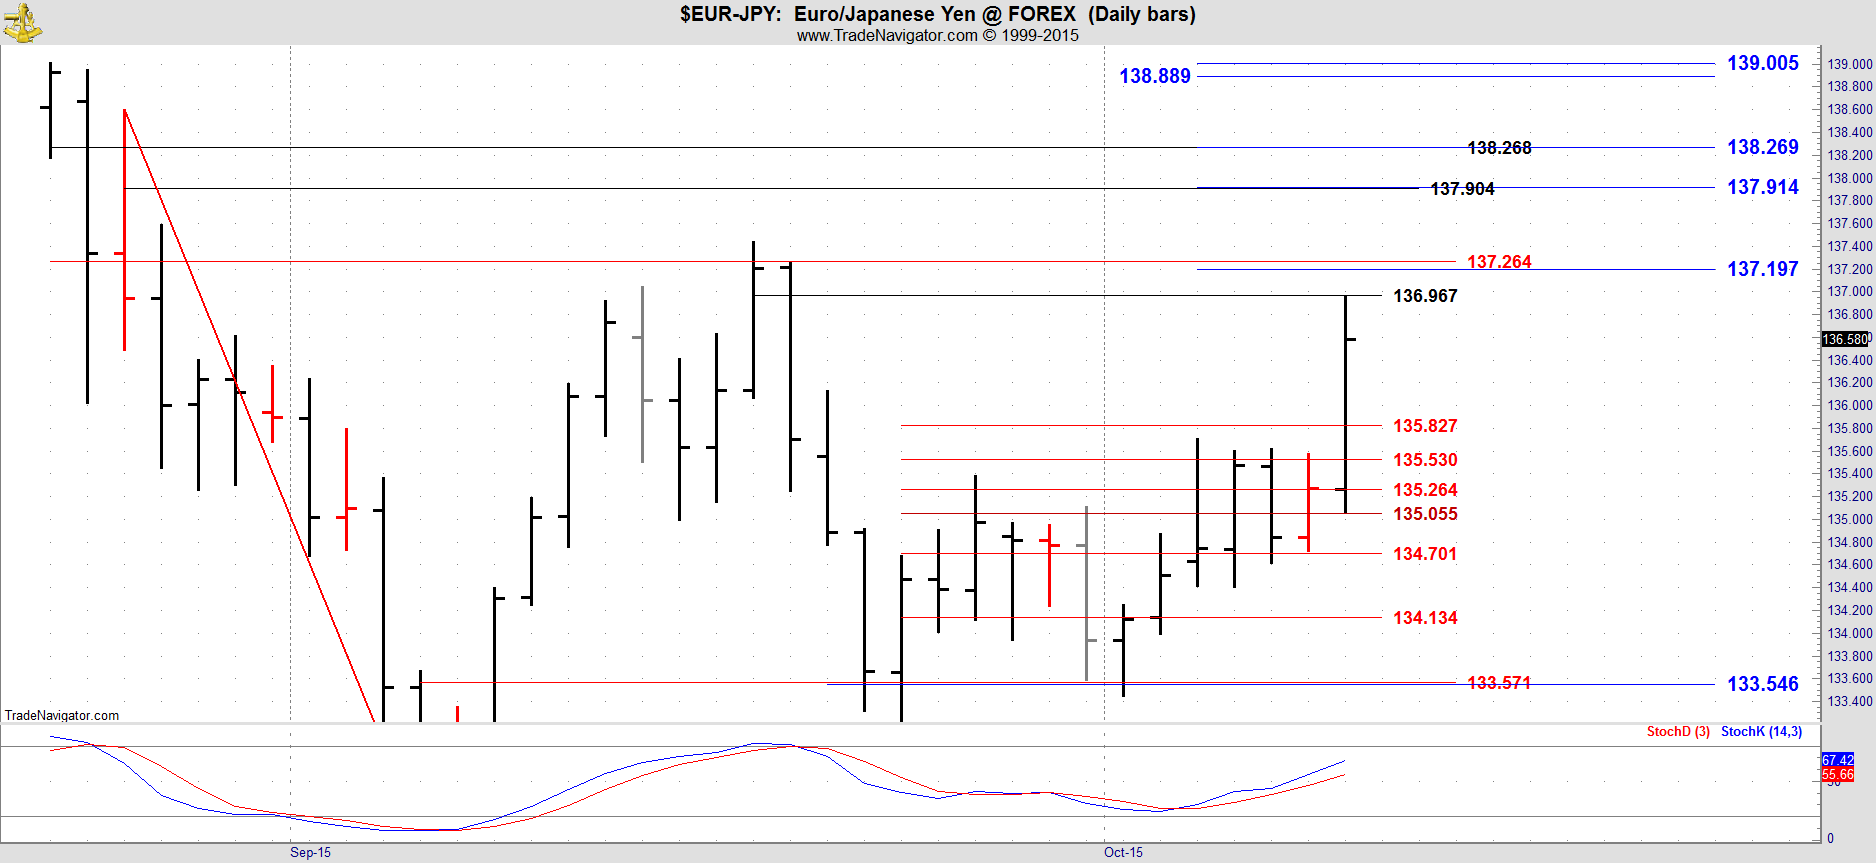Click the $EUR-JPY chart title
1876x863 pixels.
[937, 14]
